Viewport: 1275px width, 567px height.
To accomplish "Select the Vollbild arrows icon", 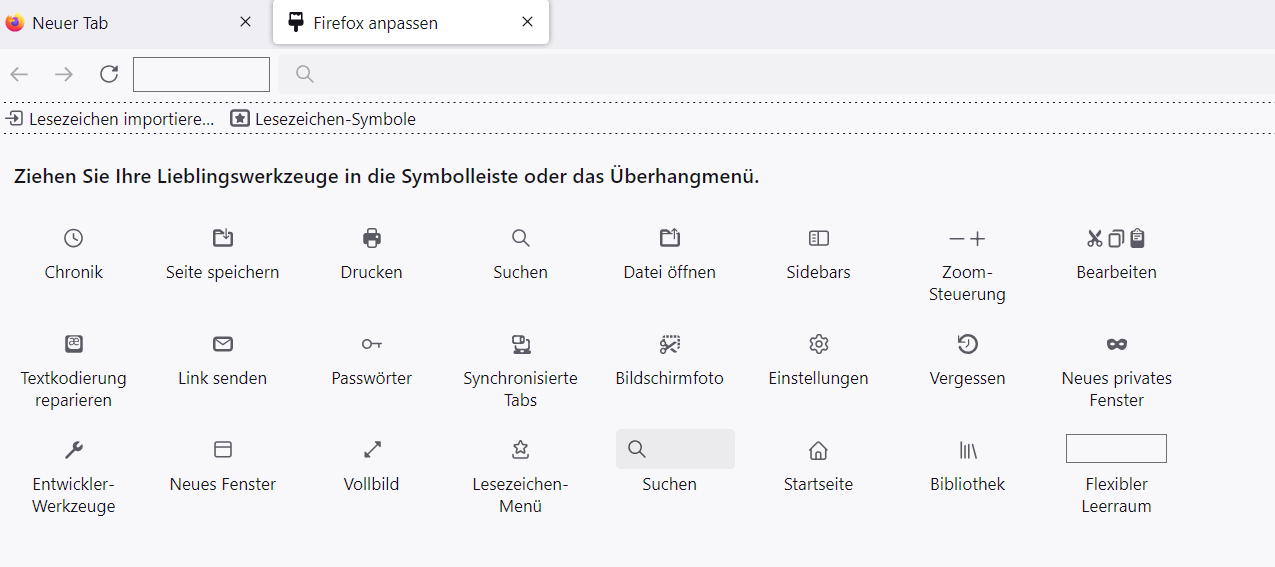I will [372, 449].
